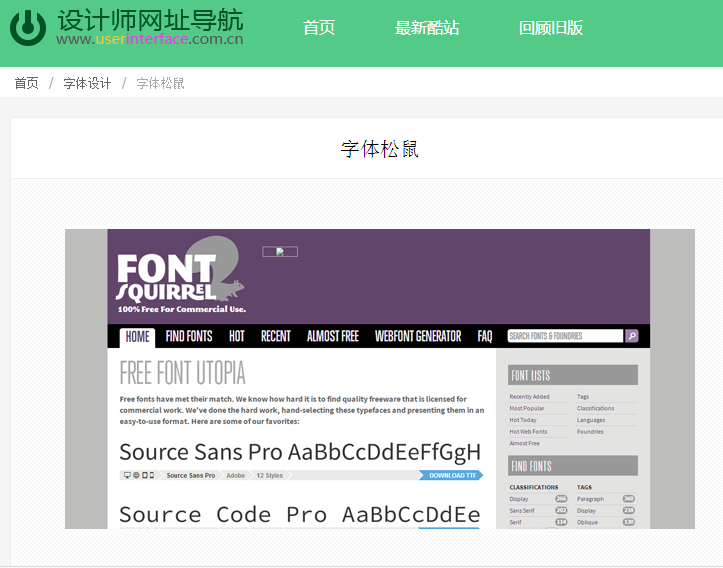Click the 设计师网址导航 site title
The image size is (723, 568).
[150, 20]
